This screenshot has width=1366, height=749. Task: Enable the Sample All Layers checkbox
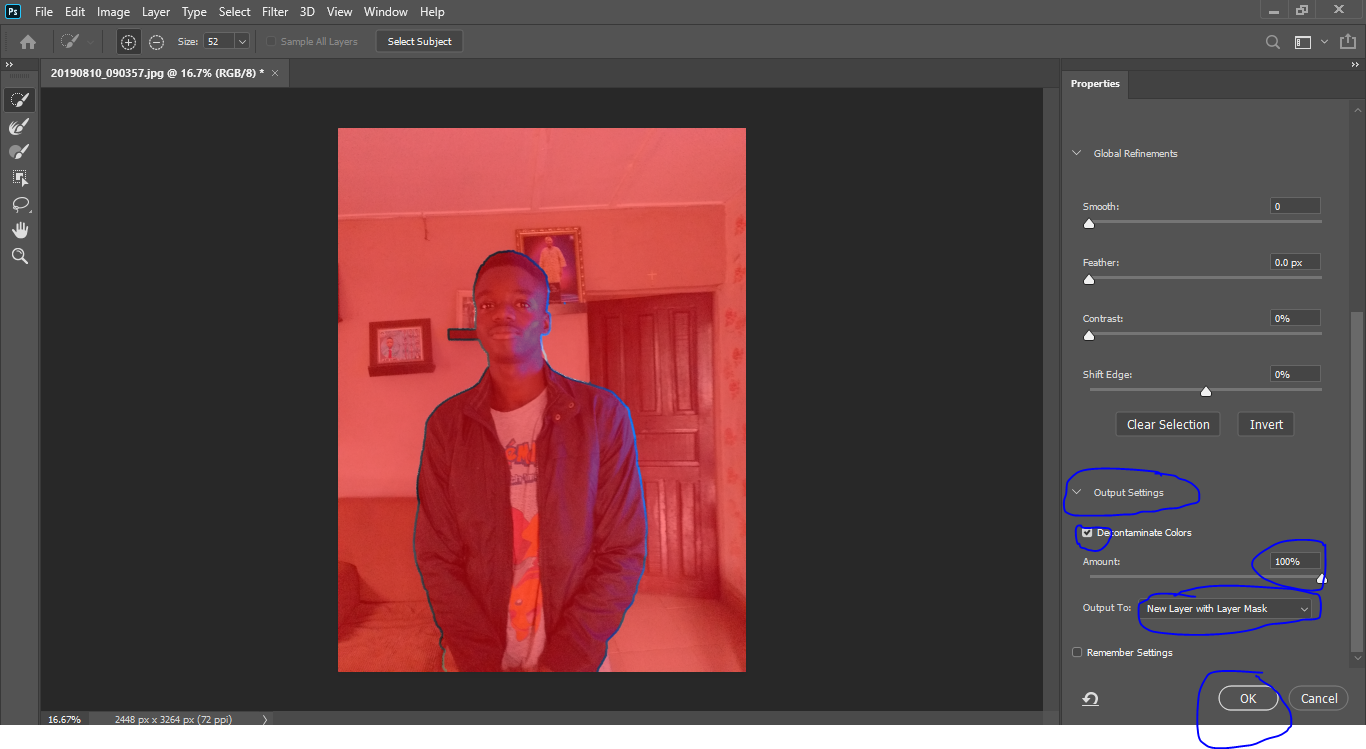coord(270,41)
